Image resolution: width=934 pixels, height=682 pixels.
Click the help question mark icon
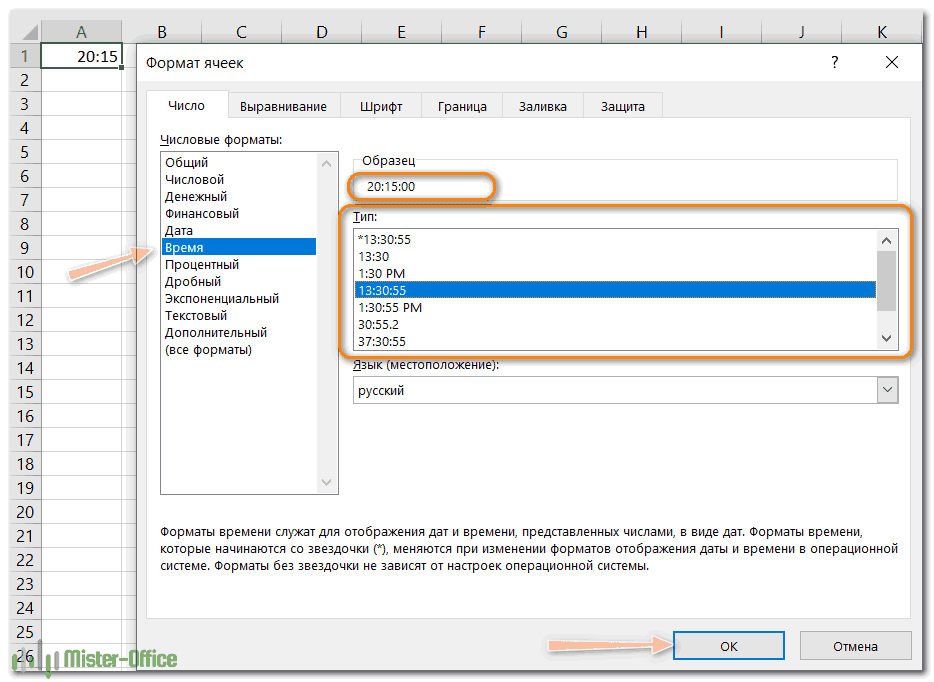pyautogui.click(x=835, y=63)
